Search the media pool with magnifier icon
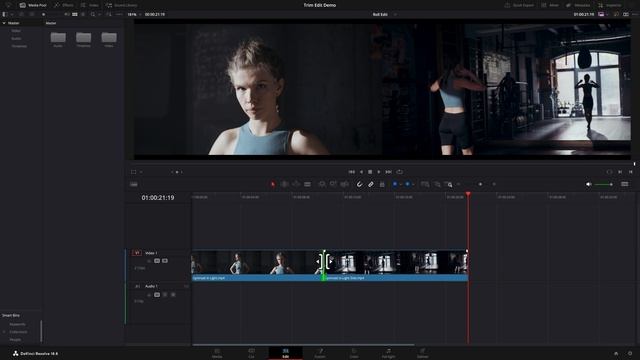This screenshot has width=640, height=360. coord(93,14)
